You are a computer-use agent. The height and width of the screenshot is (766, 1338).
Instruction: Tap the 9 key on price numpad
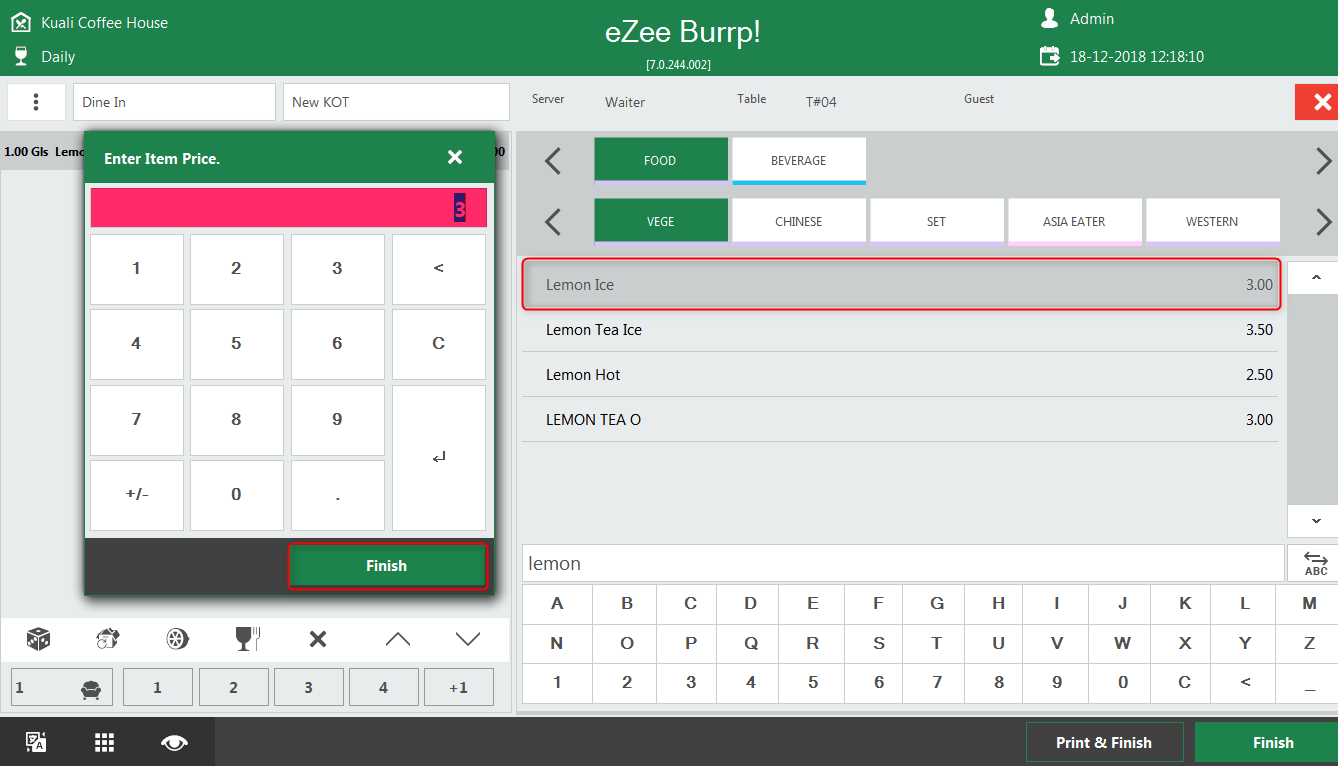click(338, 420)
